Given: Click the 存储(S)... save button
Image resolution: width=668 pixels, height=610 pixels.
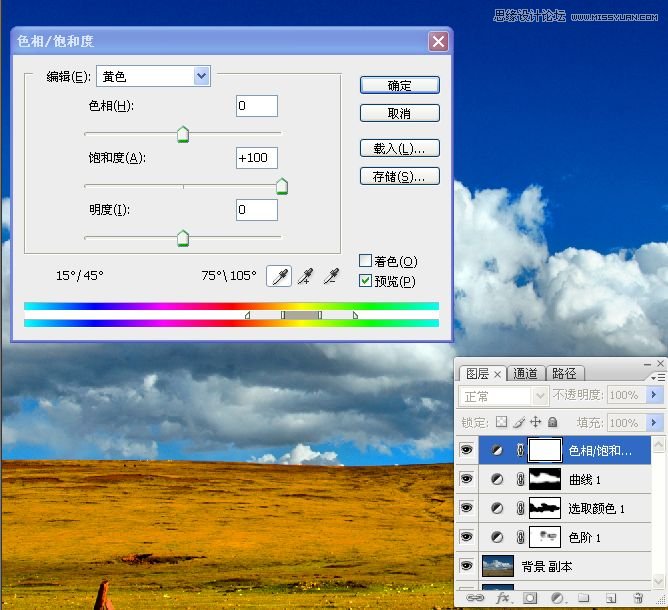Looking at the screenshot, I should 400,176.
